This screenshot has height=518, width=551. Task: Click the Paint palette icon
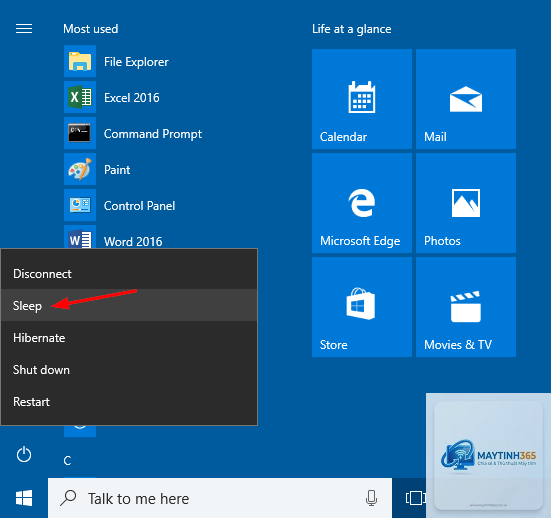pos(80,169)
